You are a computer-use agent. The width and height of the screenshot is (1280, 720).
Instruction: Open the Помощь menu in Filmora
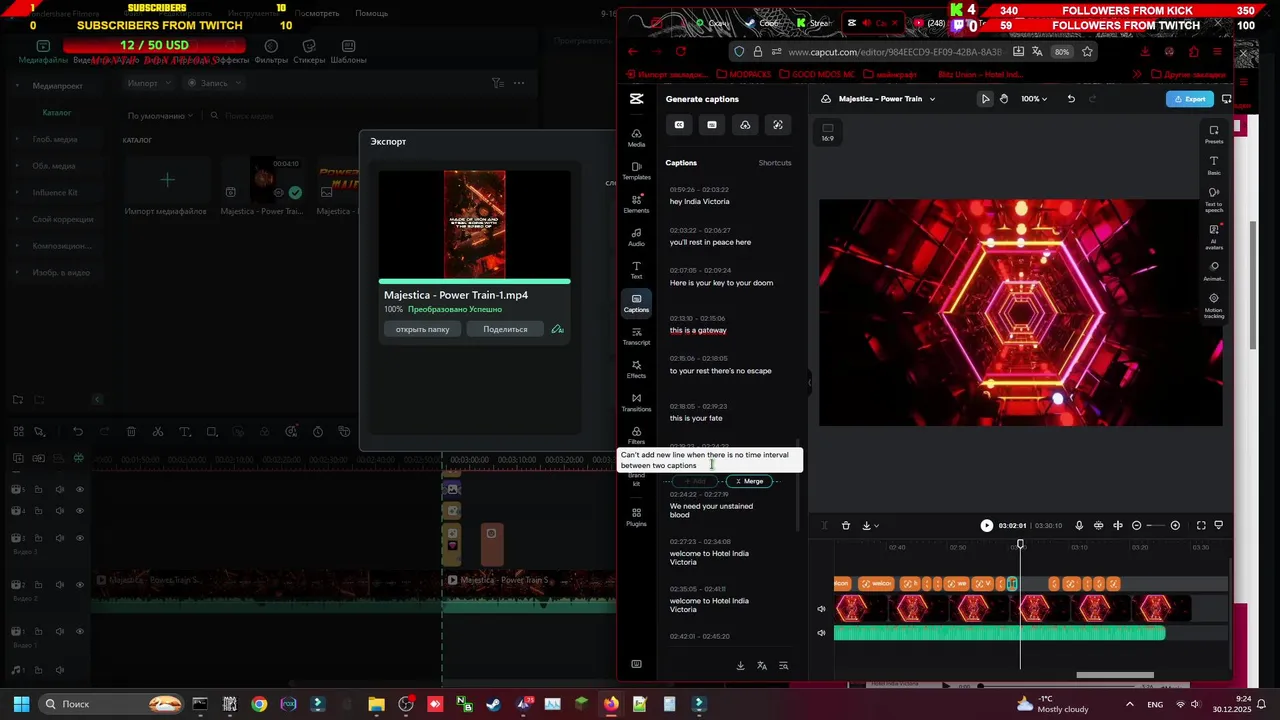[371, 14]
